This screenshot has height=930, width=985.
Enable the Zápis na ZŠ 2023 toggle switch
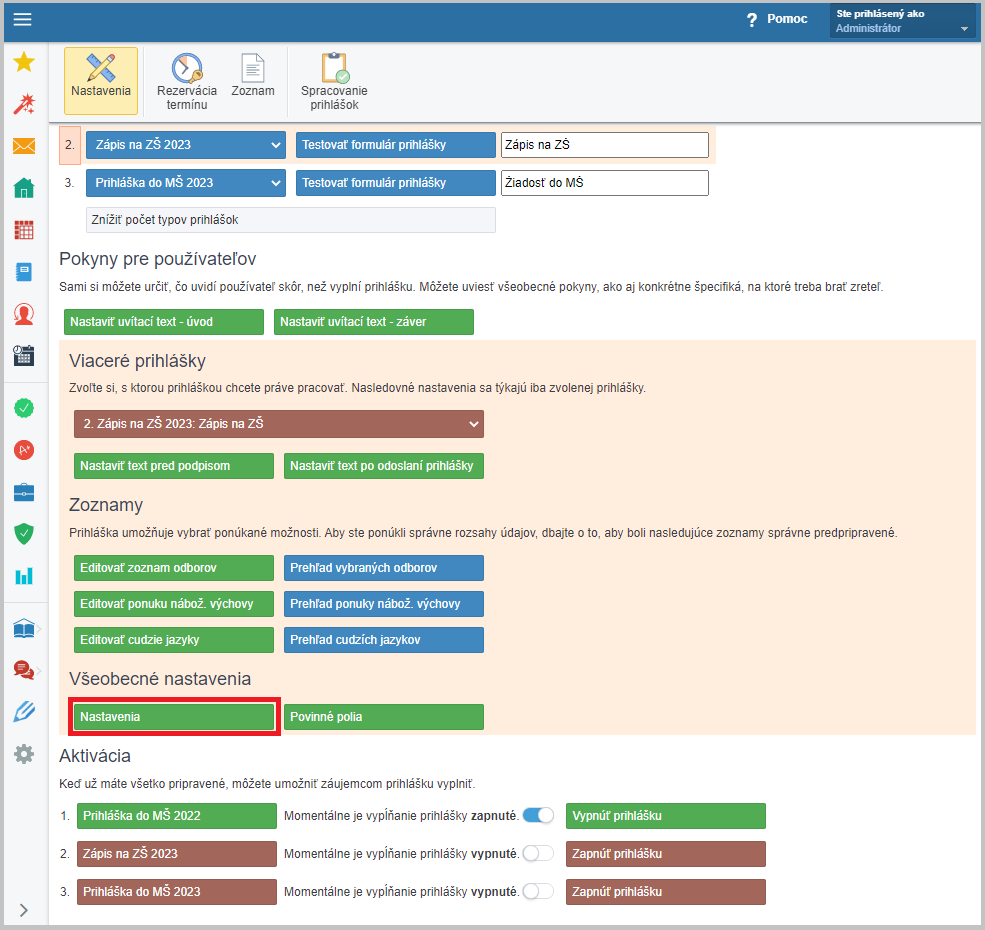click(x=538, y=853)
